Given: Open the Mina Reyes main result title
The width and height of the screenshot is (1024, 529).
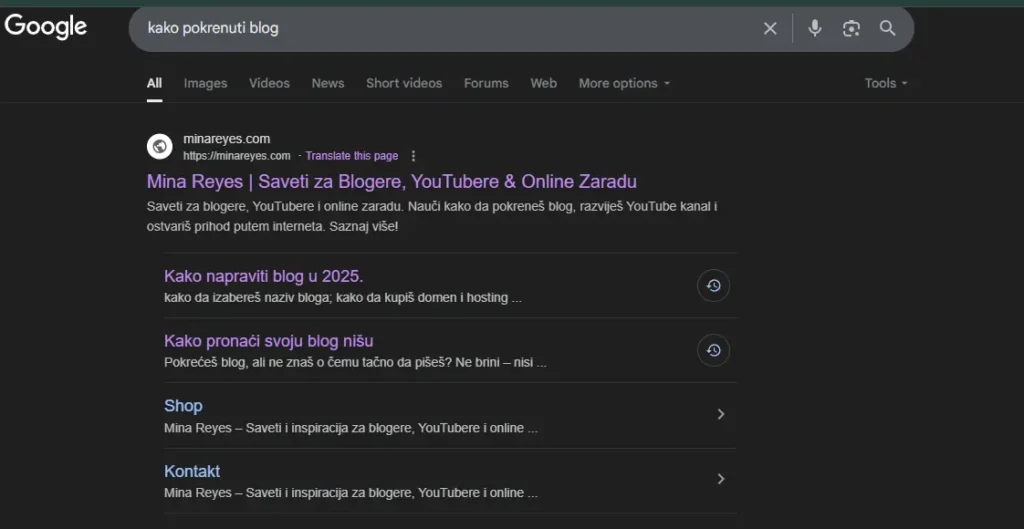Looking at the screenshot, I should [x=391, y=181].
